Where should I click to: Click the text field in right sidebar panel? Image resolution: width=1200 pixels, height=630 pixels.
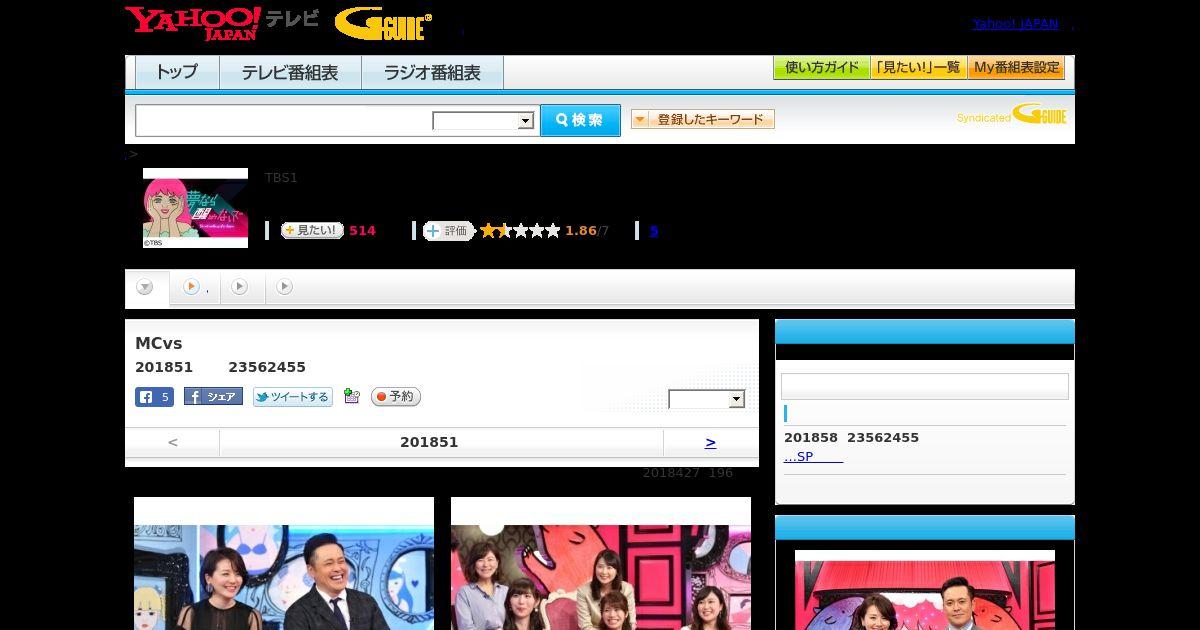pos(925,387)
